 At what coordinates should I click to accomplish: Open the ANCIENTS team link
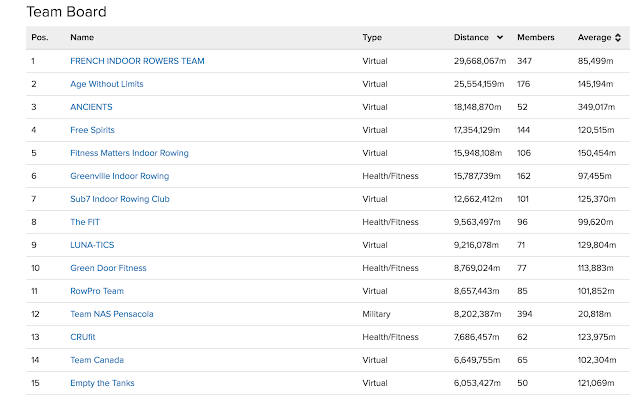click(91, 107)
